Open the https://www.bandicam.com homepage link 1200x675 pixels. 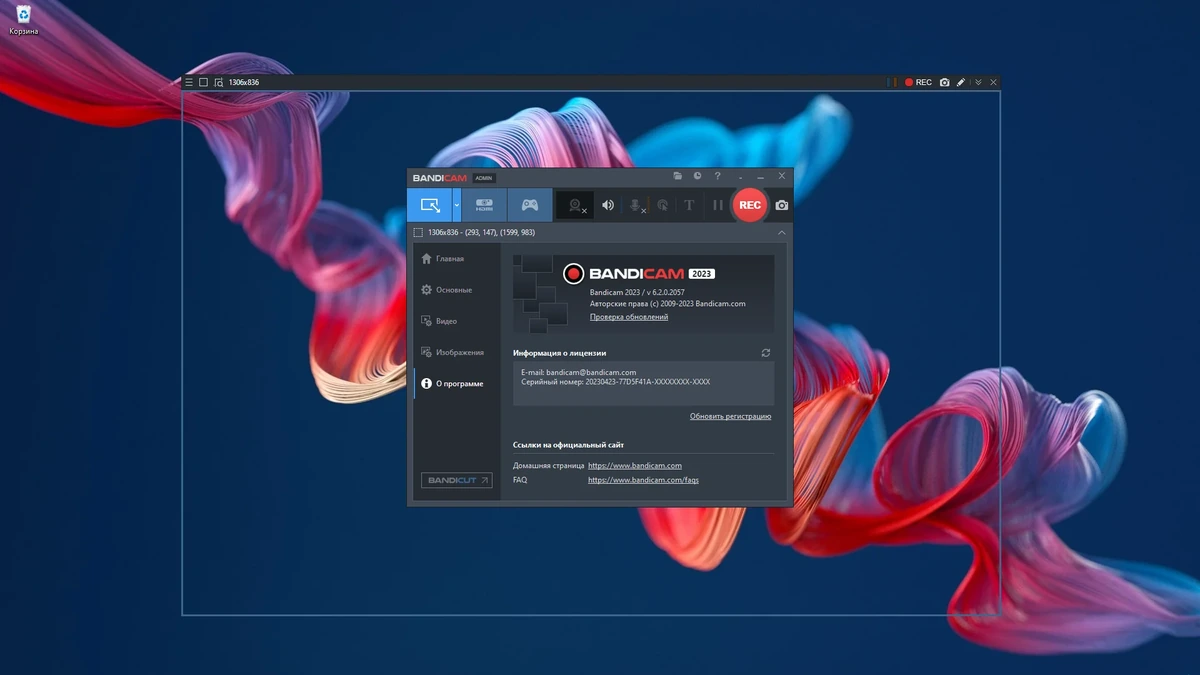635,465
